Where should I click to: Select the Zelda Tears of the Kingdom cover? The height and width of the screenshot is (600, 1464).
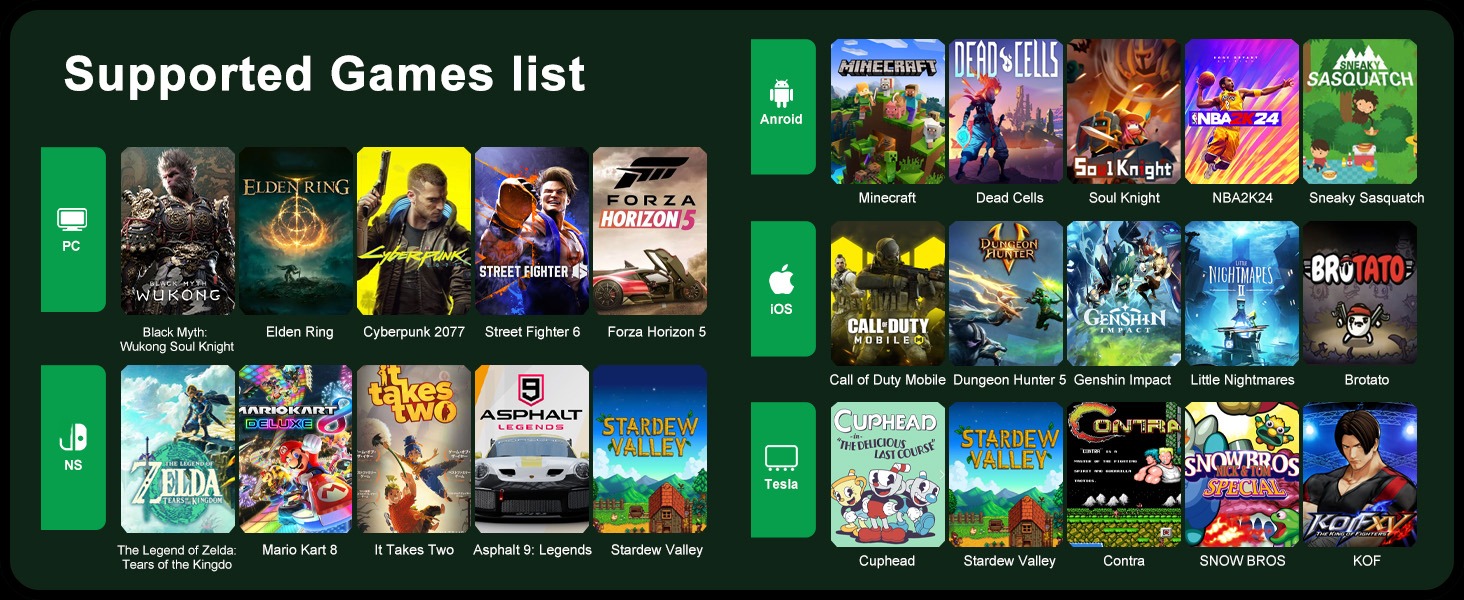click(x=178, y=449)
